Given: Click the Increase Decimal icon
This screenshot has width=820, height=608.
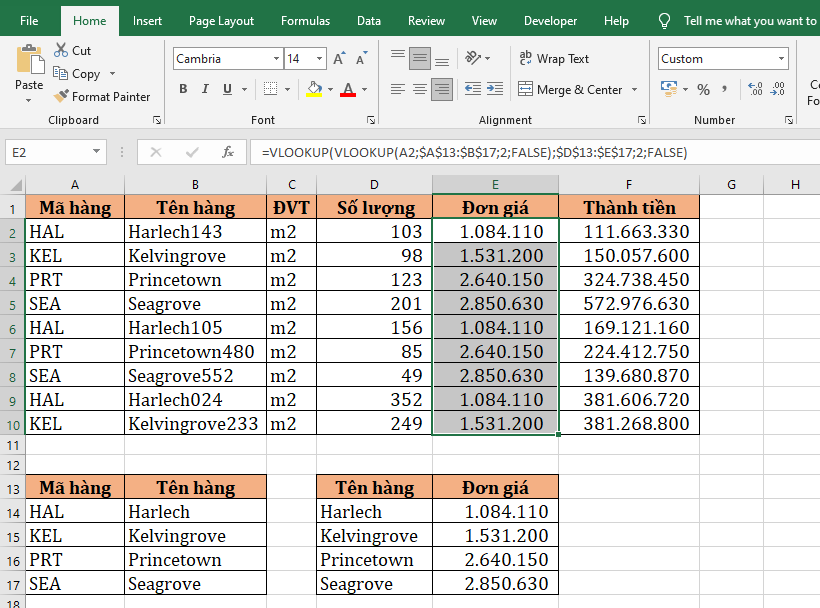Looking at the screenshot, I should [x=756, y=90].
